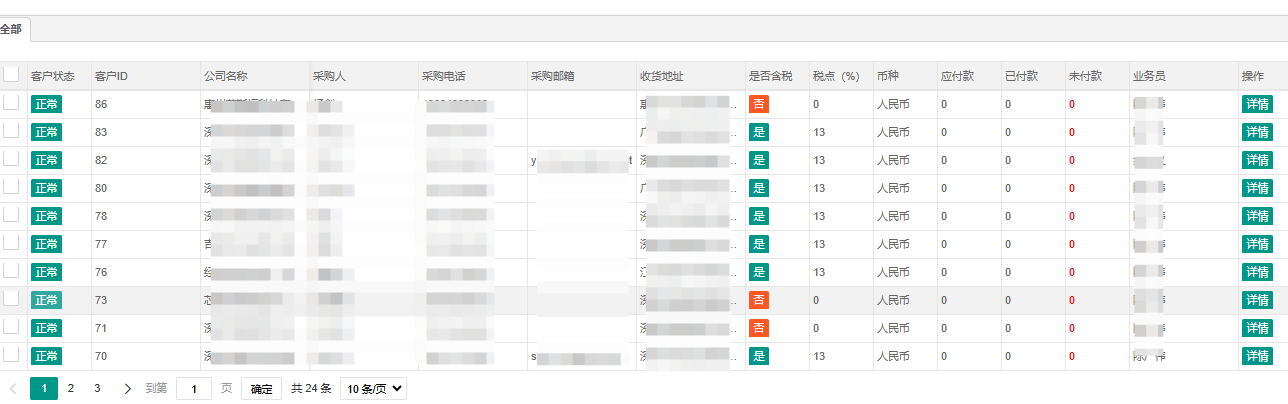Click the 共 24 条 total count text
The image size is (1288, 404).
point(311,389)
